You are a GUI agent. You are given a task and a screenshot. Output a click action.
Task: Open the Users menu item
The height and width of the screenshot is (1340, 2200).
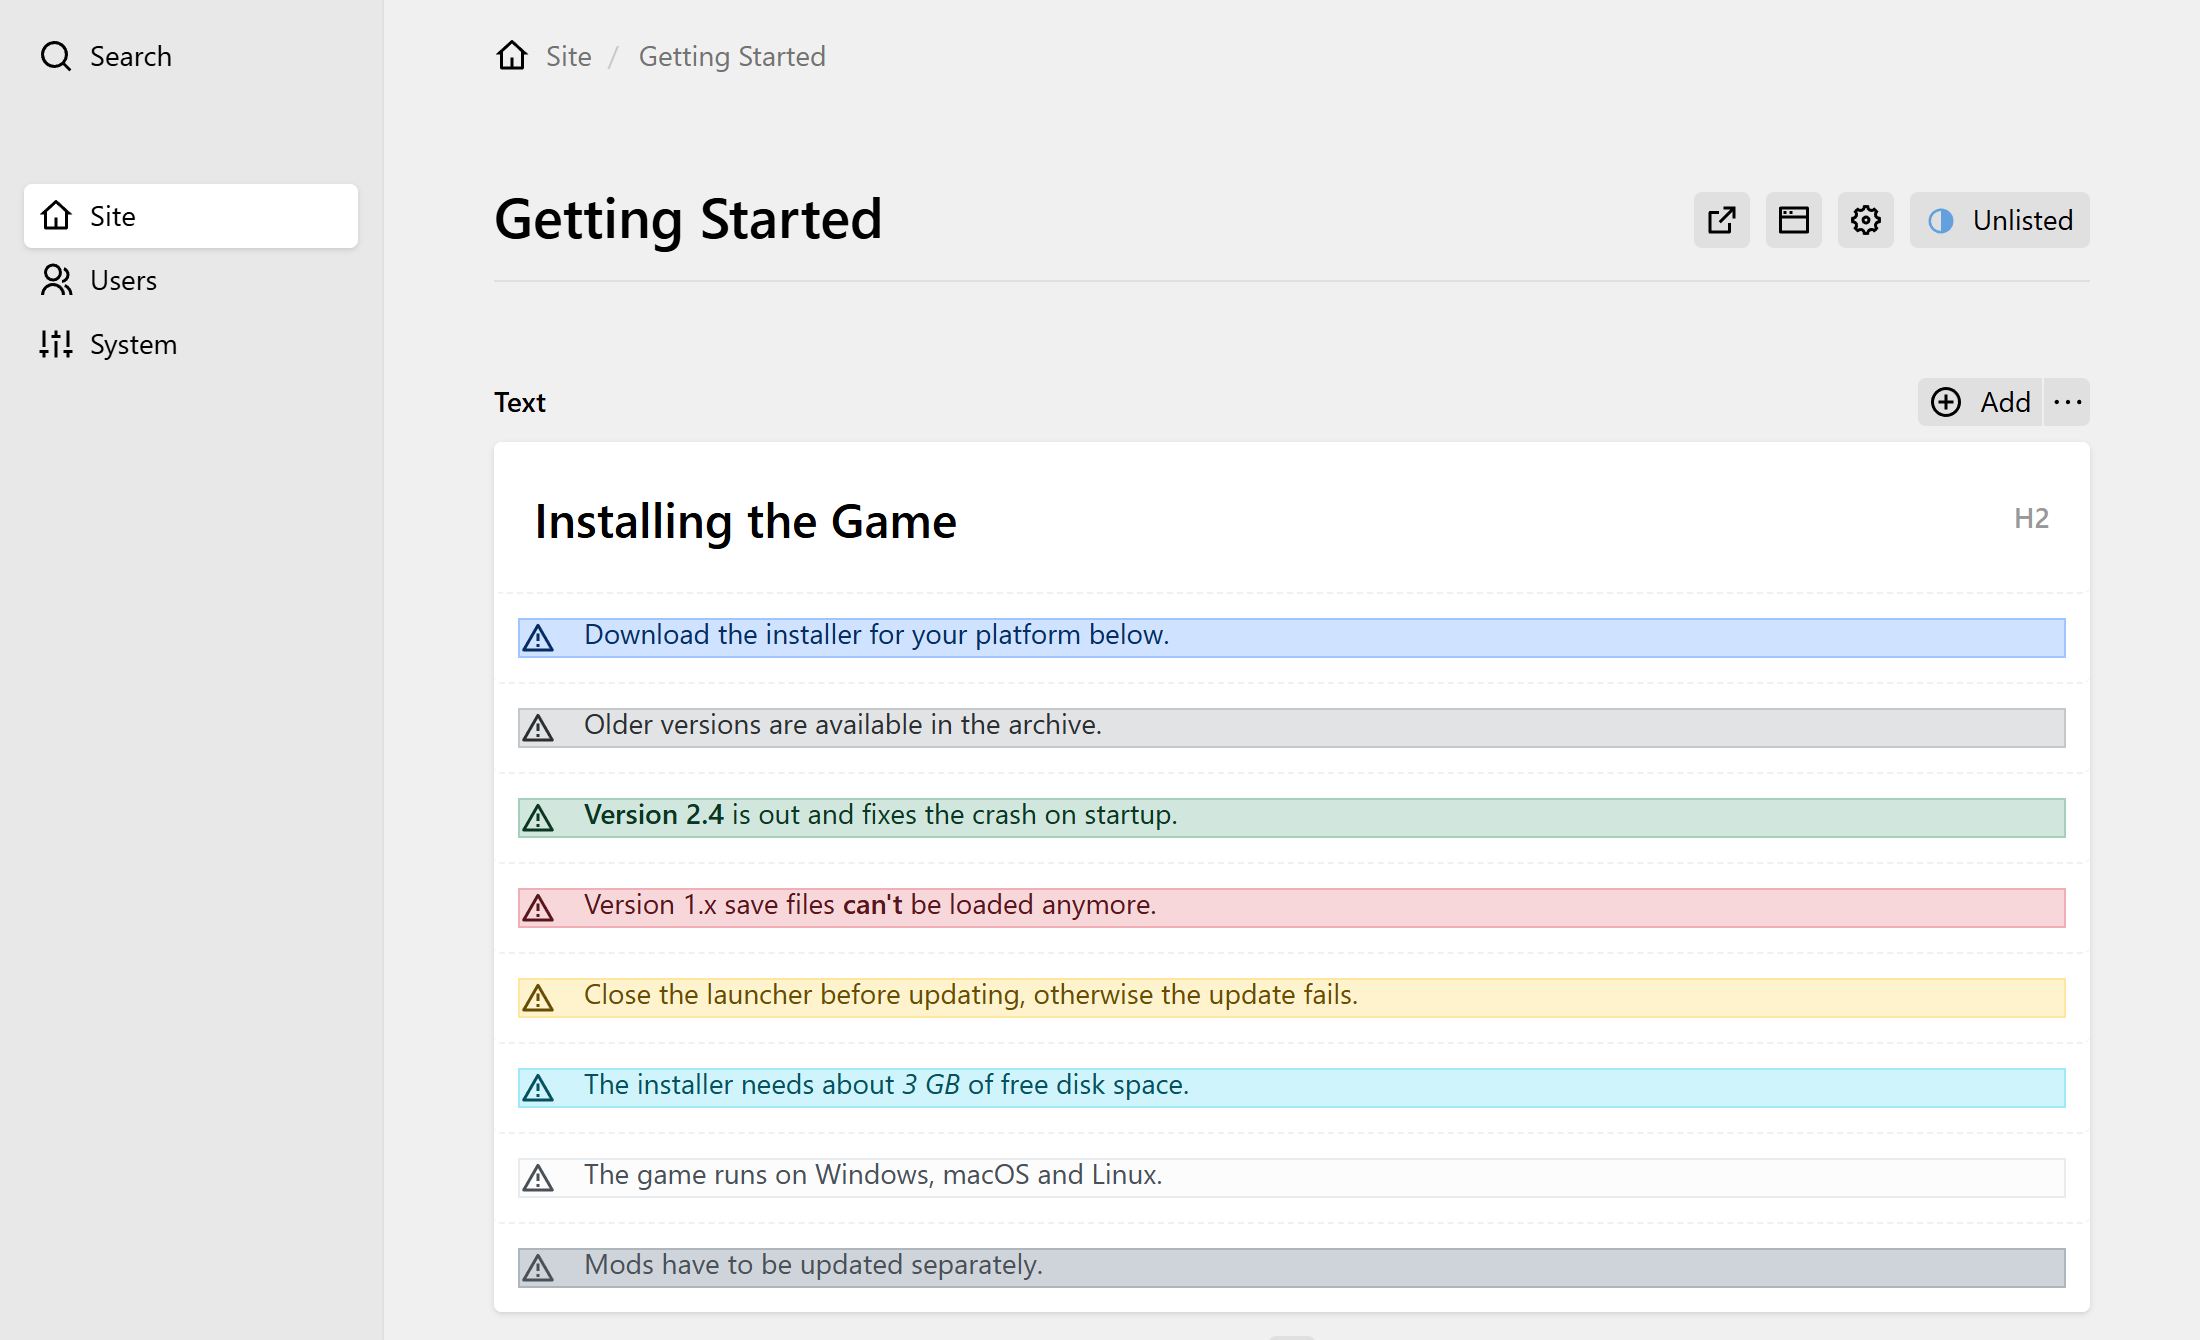[98, 280]
